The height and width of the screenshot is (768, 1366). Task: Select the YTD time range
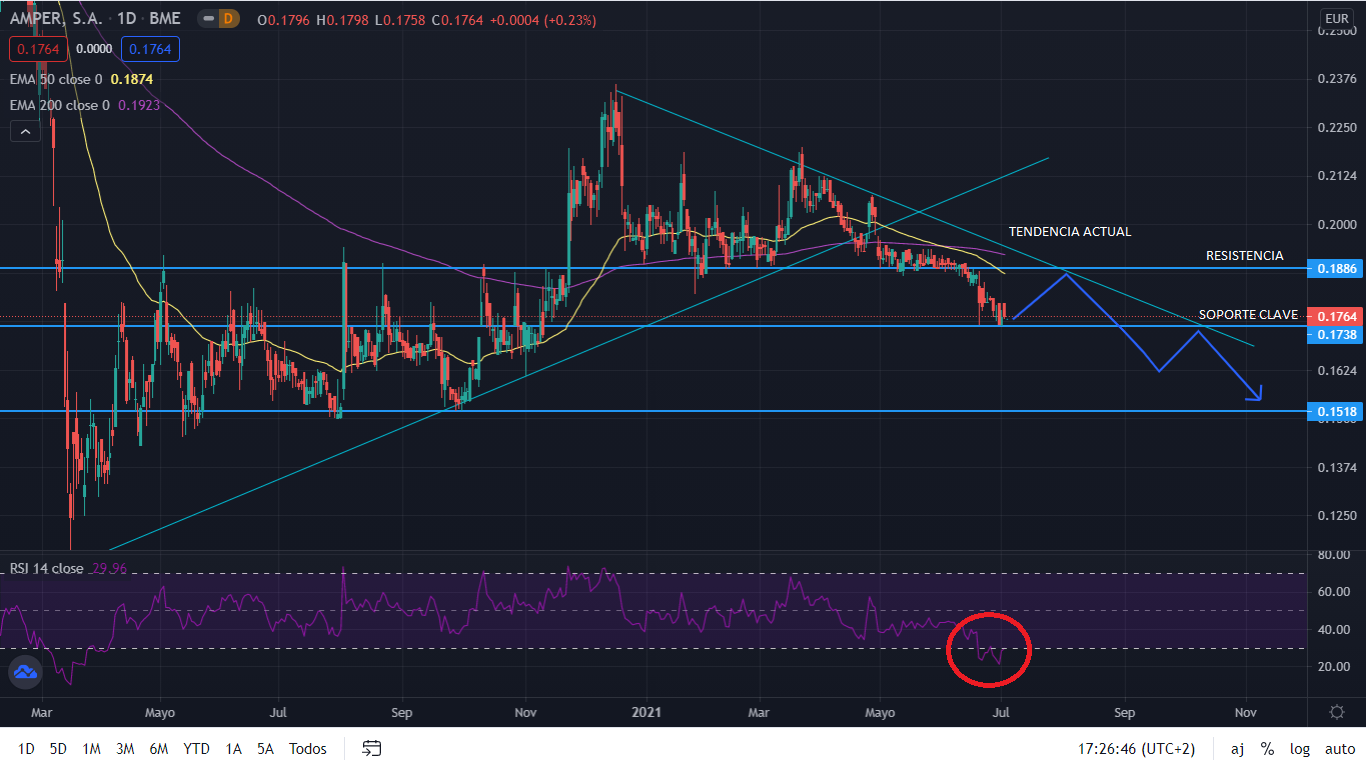pos(196,748)
